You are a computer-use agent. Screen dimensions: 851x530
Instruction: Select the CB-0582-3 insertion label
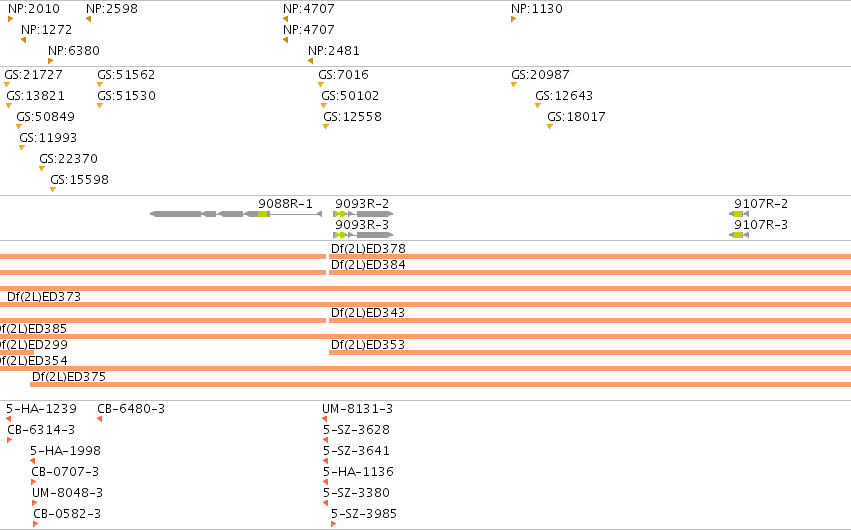(x=67, y=514)
